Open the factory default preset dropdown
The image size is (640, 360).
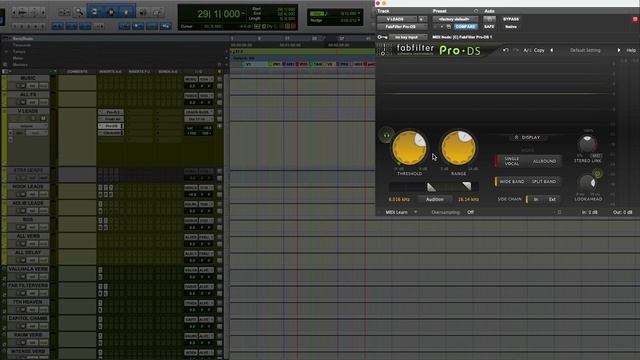pos(456,19)
